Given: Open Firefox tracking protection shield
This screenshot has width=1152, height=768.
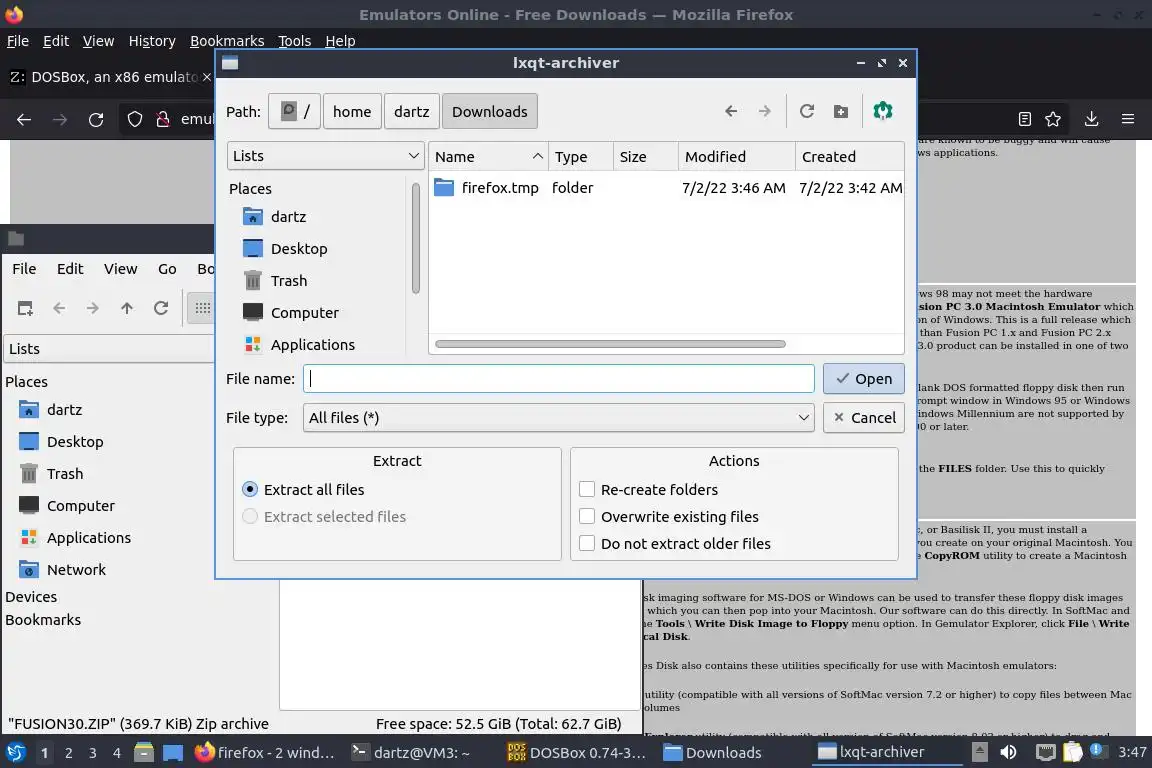Looking at the screenshot, I should pos(134,119).
